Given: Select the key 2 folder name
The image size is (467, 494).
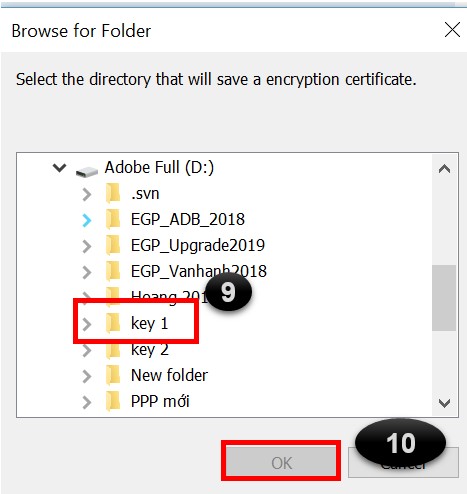Looking at the screenshot, I should (x=150, y=350).
